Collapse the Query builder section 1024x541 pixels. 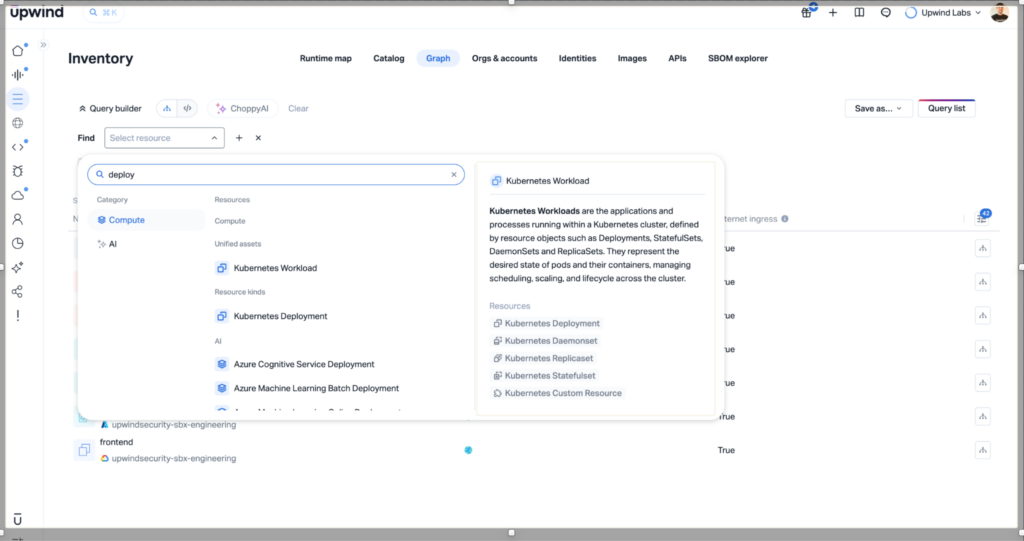[110, 108]
